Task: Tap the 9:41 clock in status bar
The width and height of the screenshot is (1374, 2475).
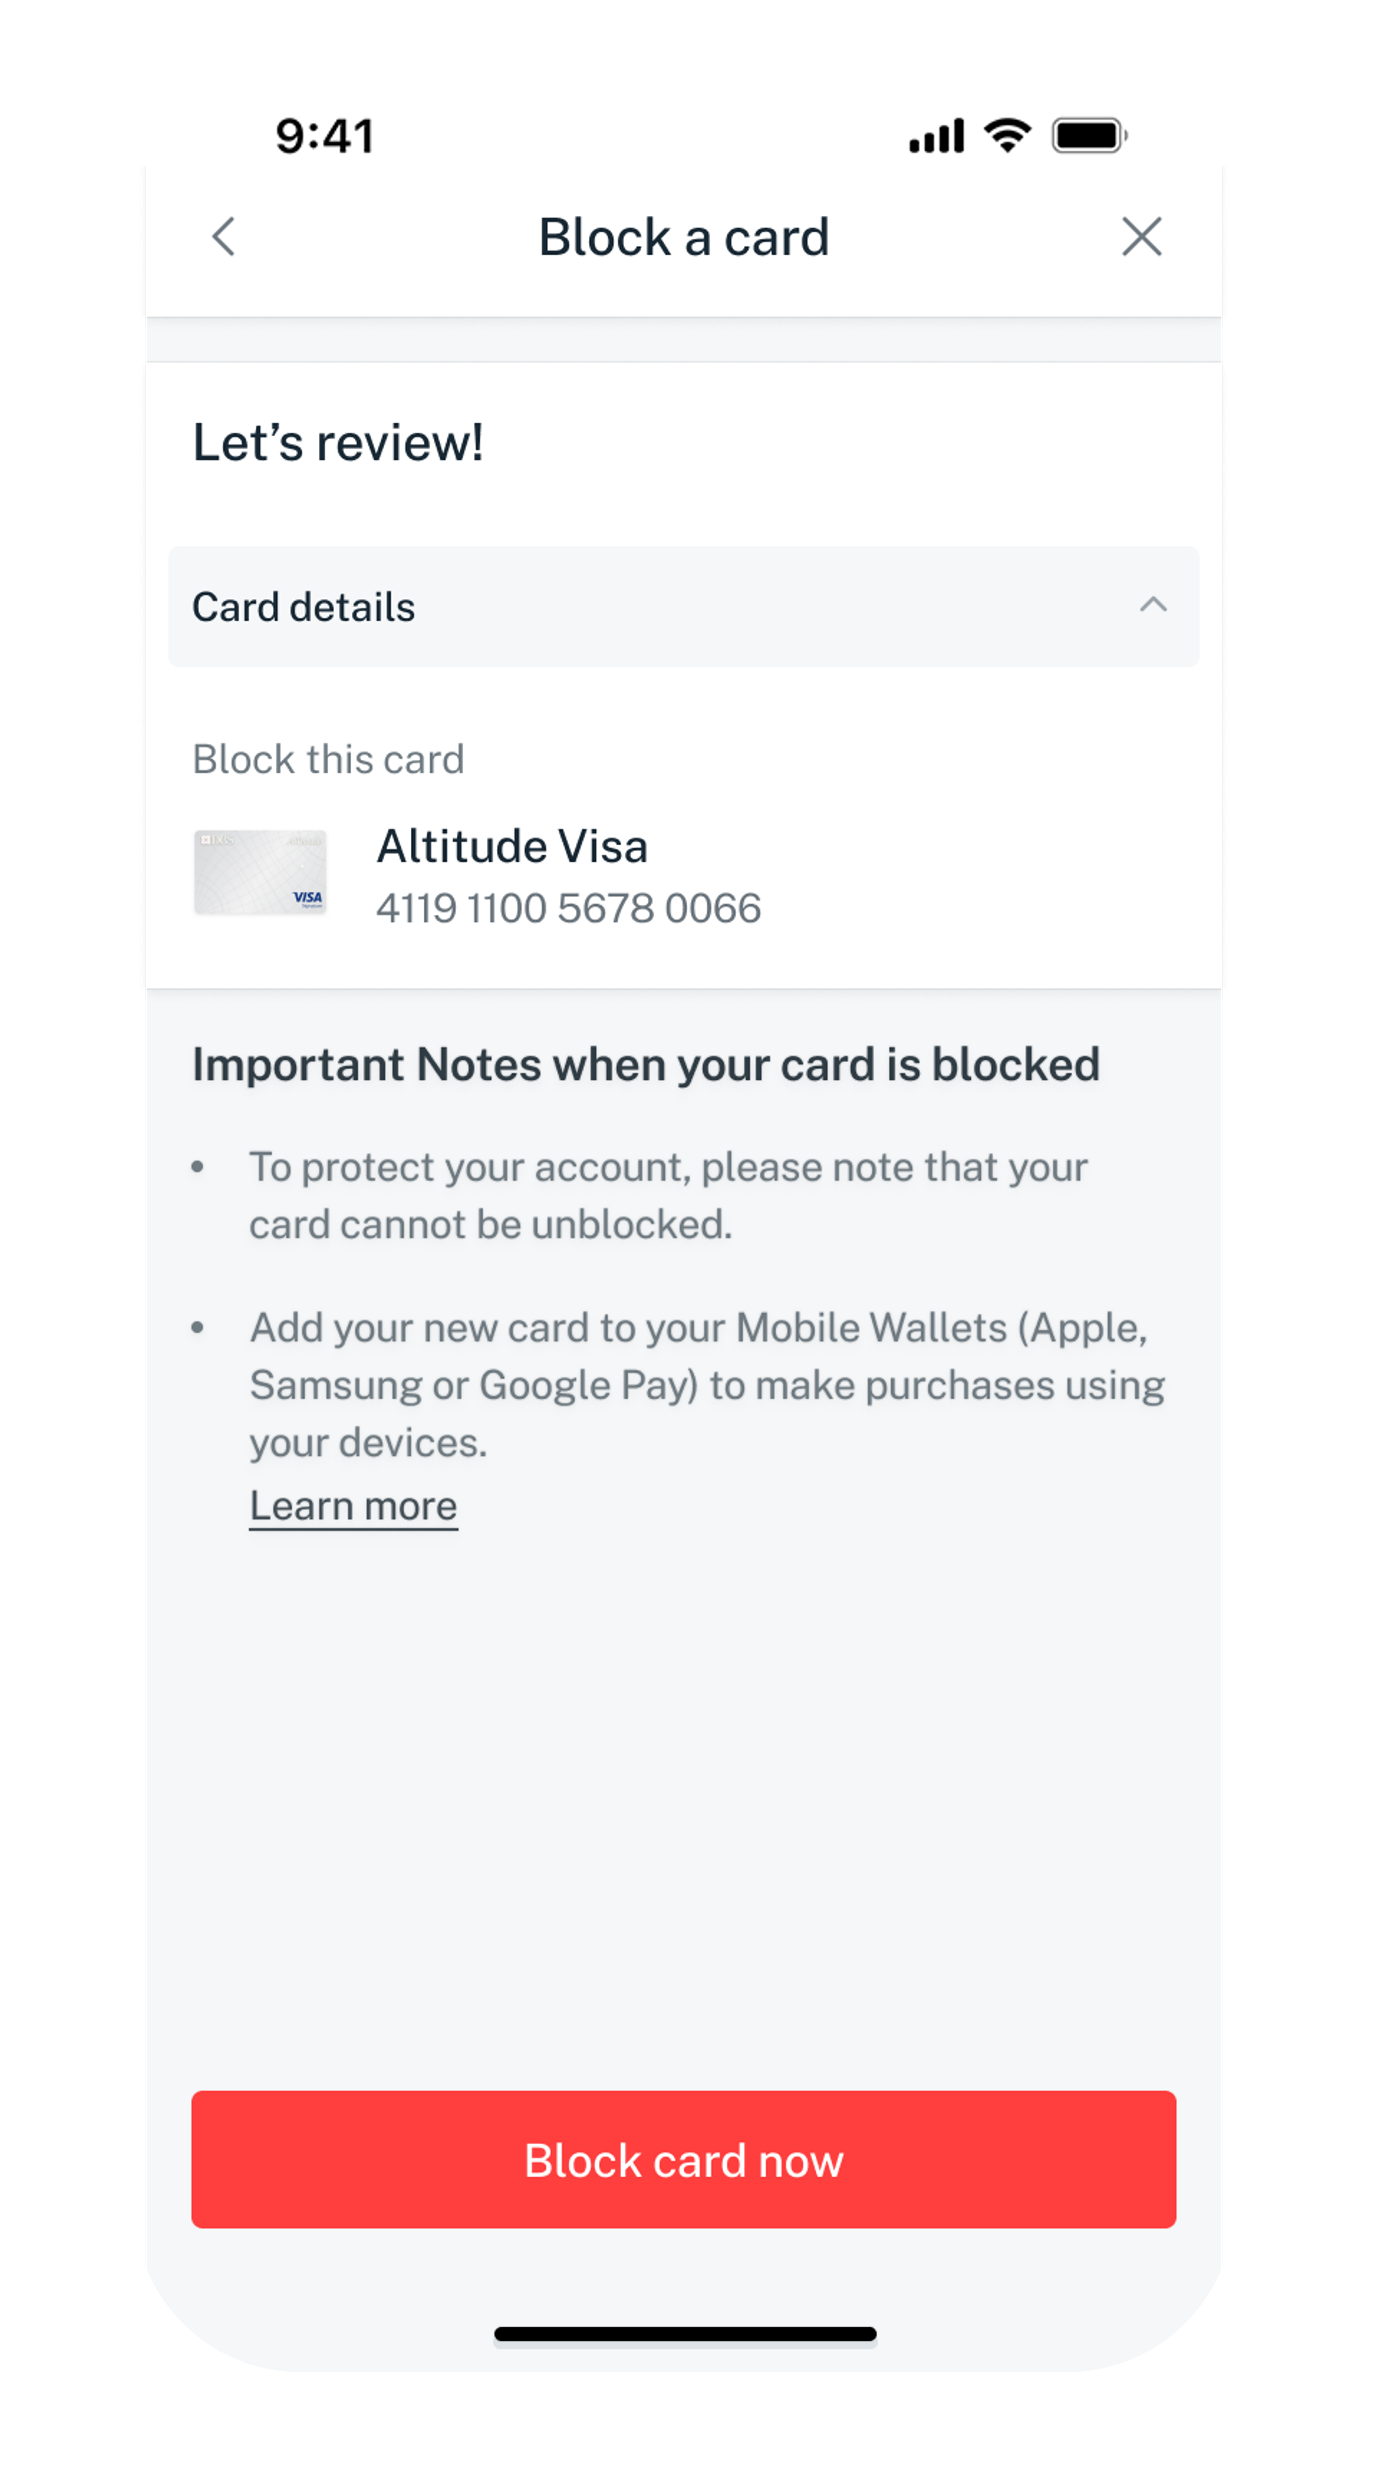Action: pos(325,136)
